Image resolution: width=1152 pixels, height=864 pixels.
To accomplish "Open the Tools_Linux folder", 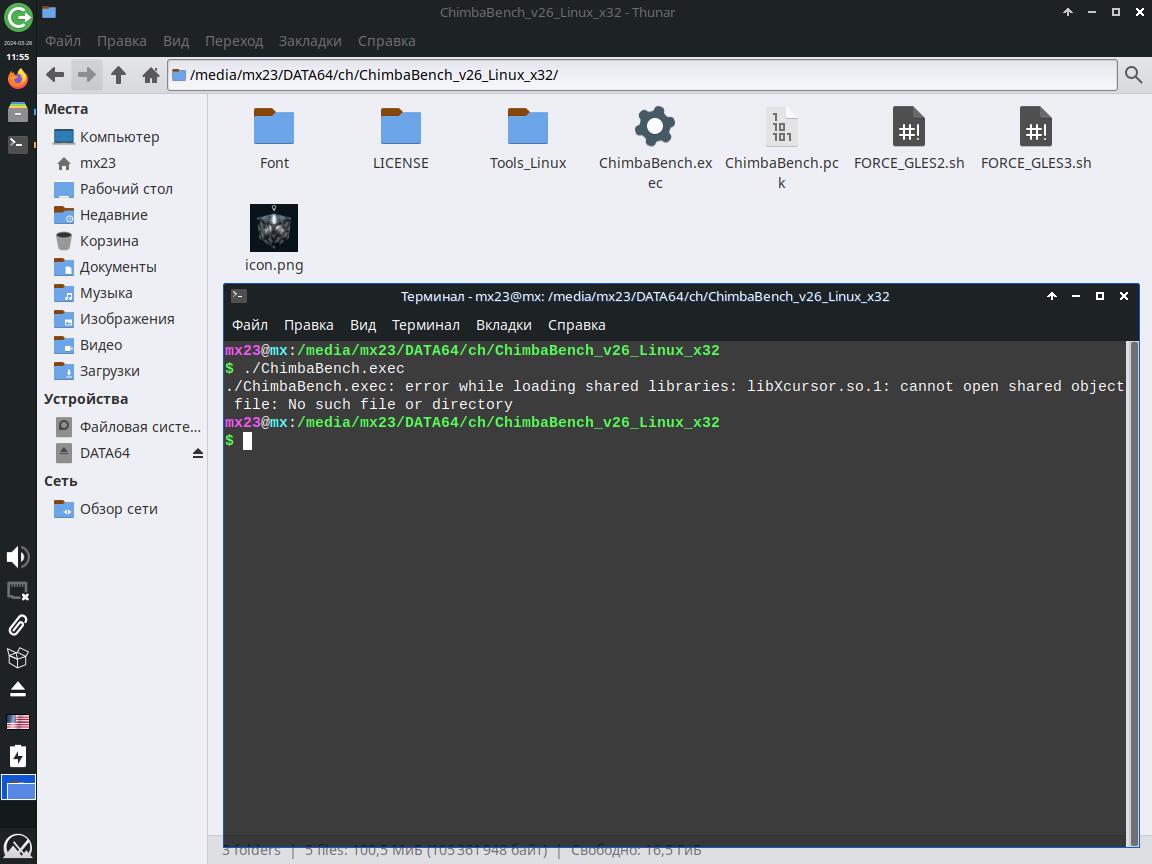I will (x=528, y=127).
